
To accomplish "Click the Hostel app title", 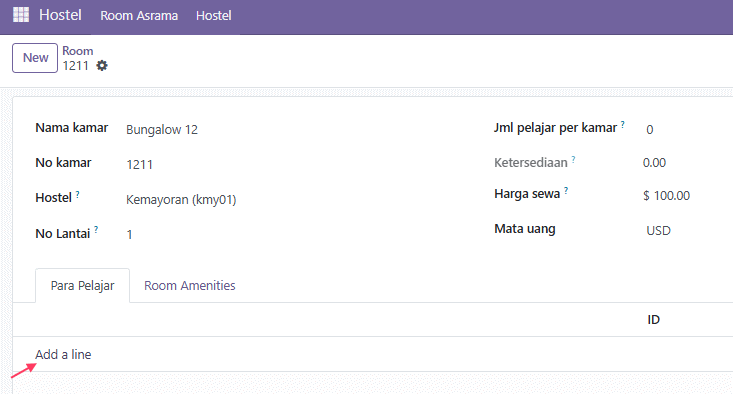I will 60,15.
